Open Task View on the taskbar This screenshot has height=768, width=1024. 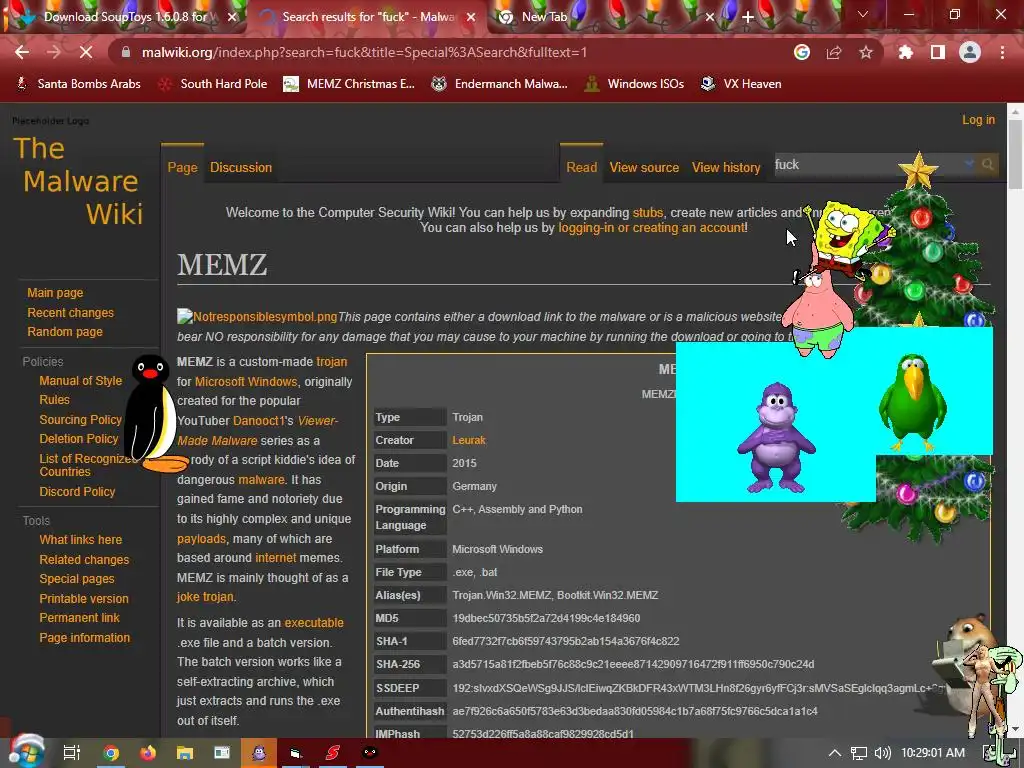[x=71, y=752]
